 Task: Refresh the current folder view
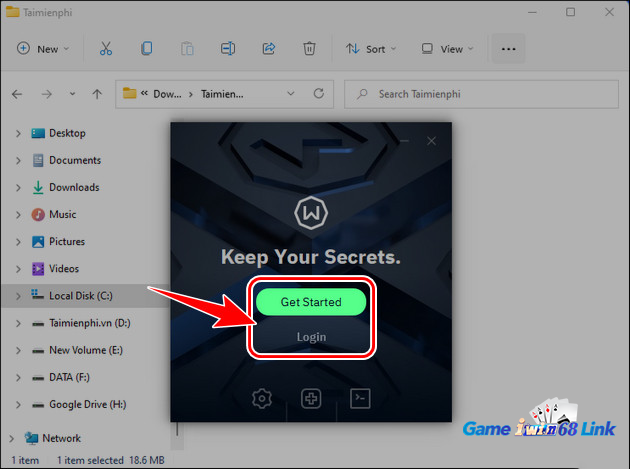click(318, 94)
